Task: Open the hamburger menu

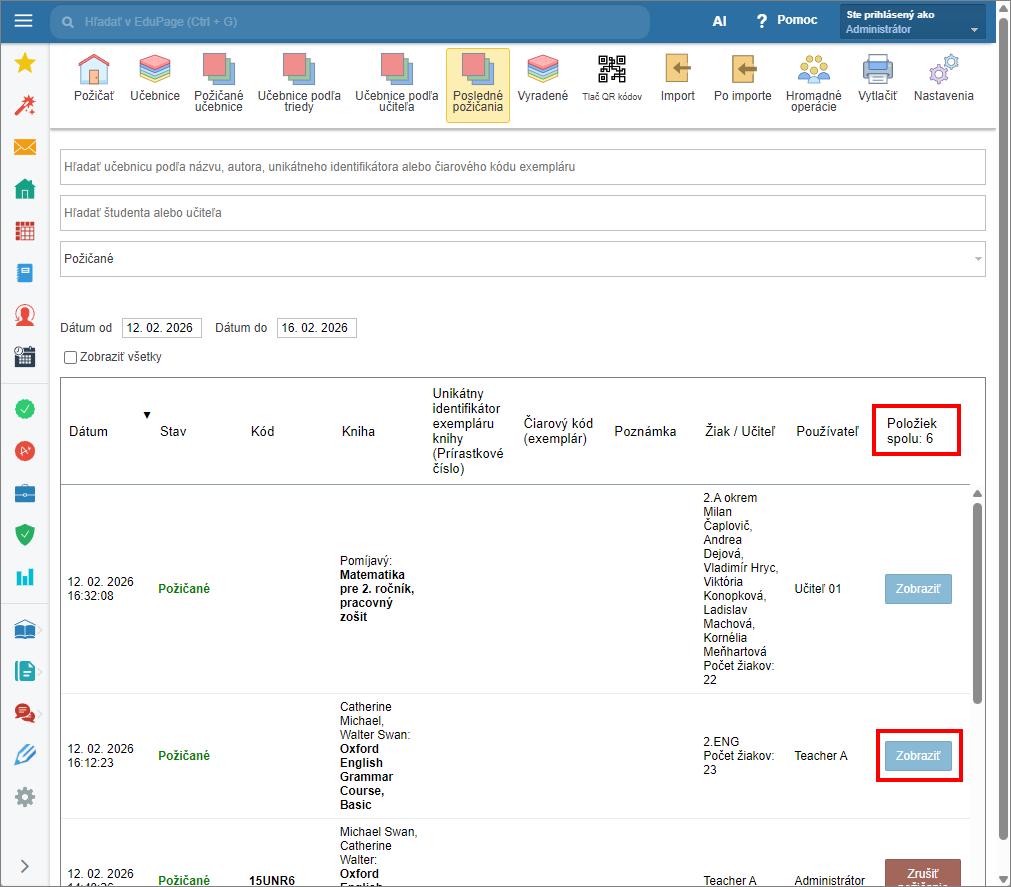Action: click(x=23, y=21)
